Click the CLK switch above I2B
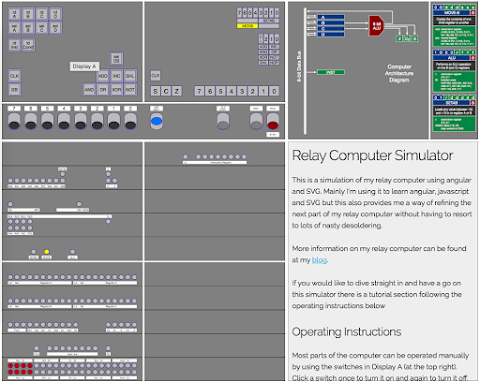 (x=14, y=76)
